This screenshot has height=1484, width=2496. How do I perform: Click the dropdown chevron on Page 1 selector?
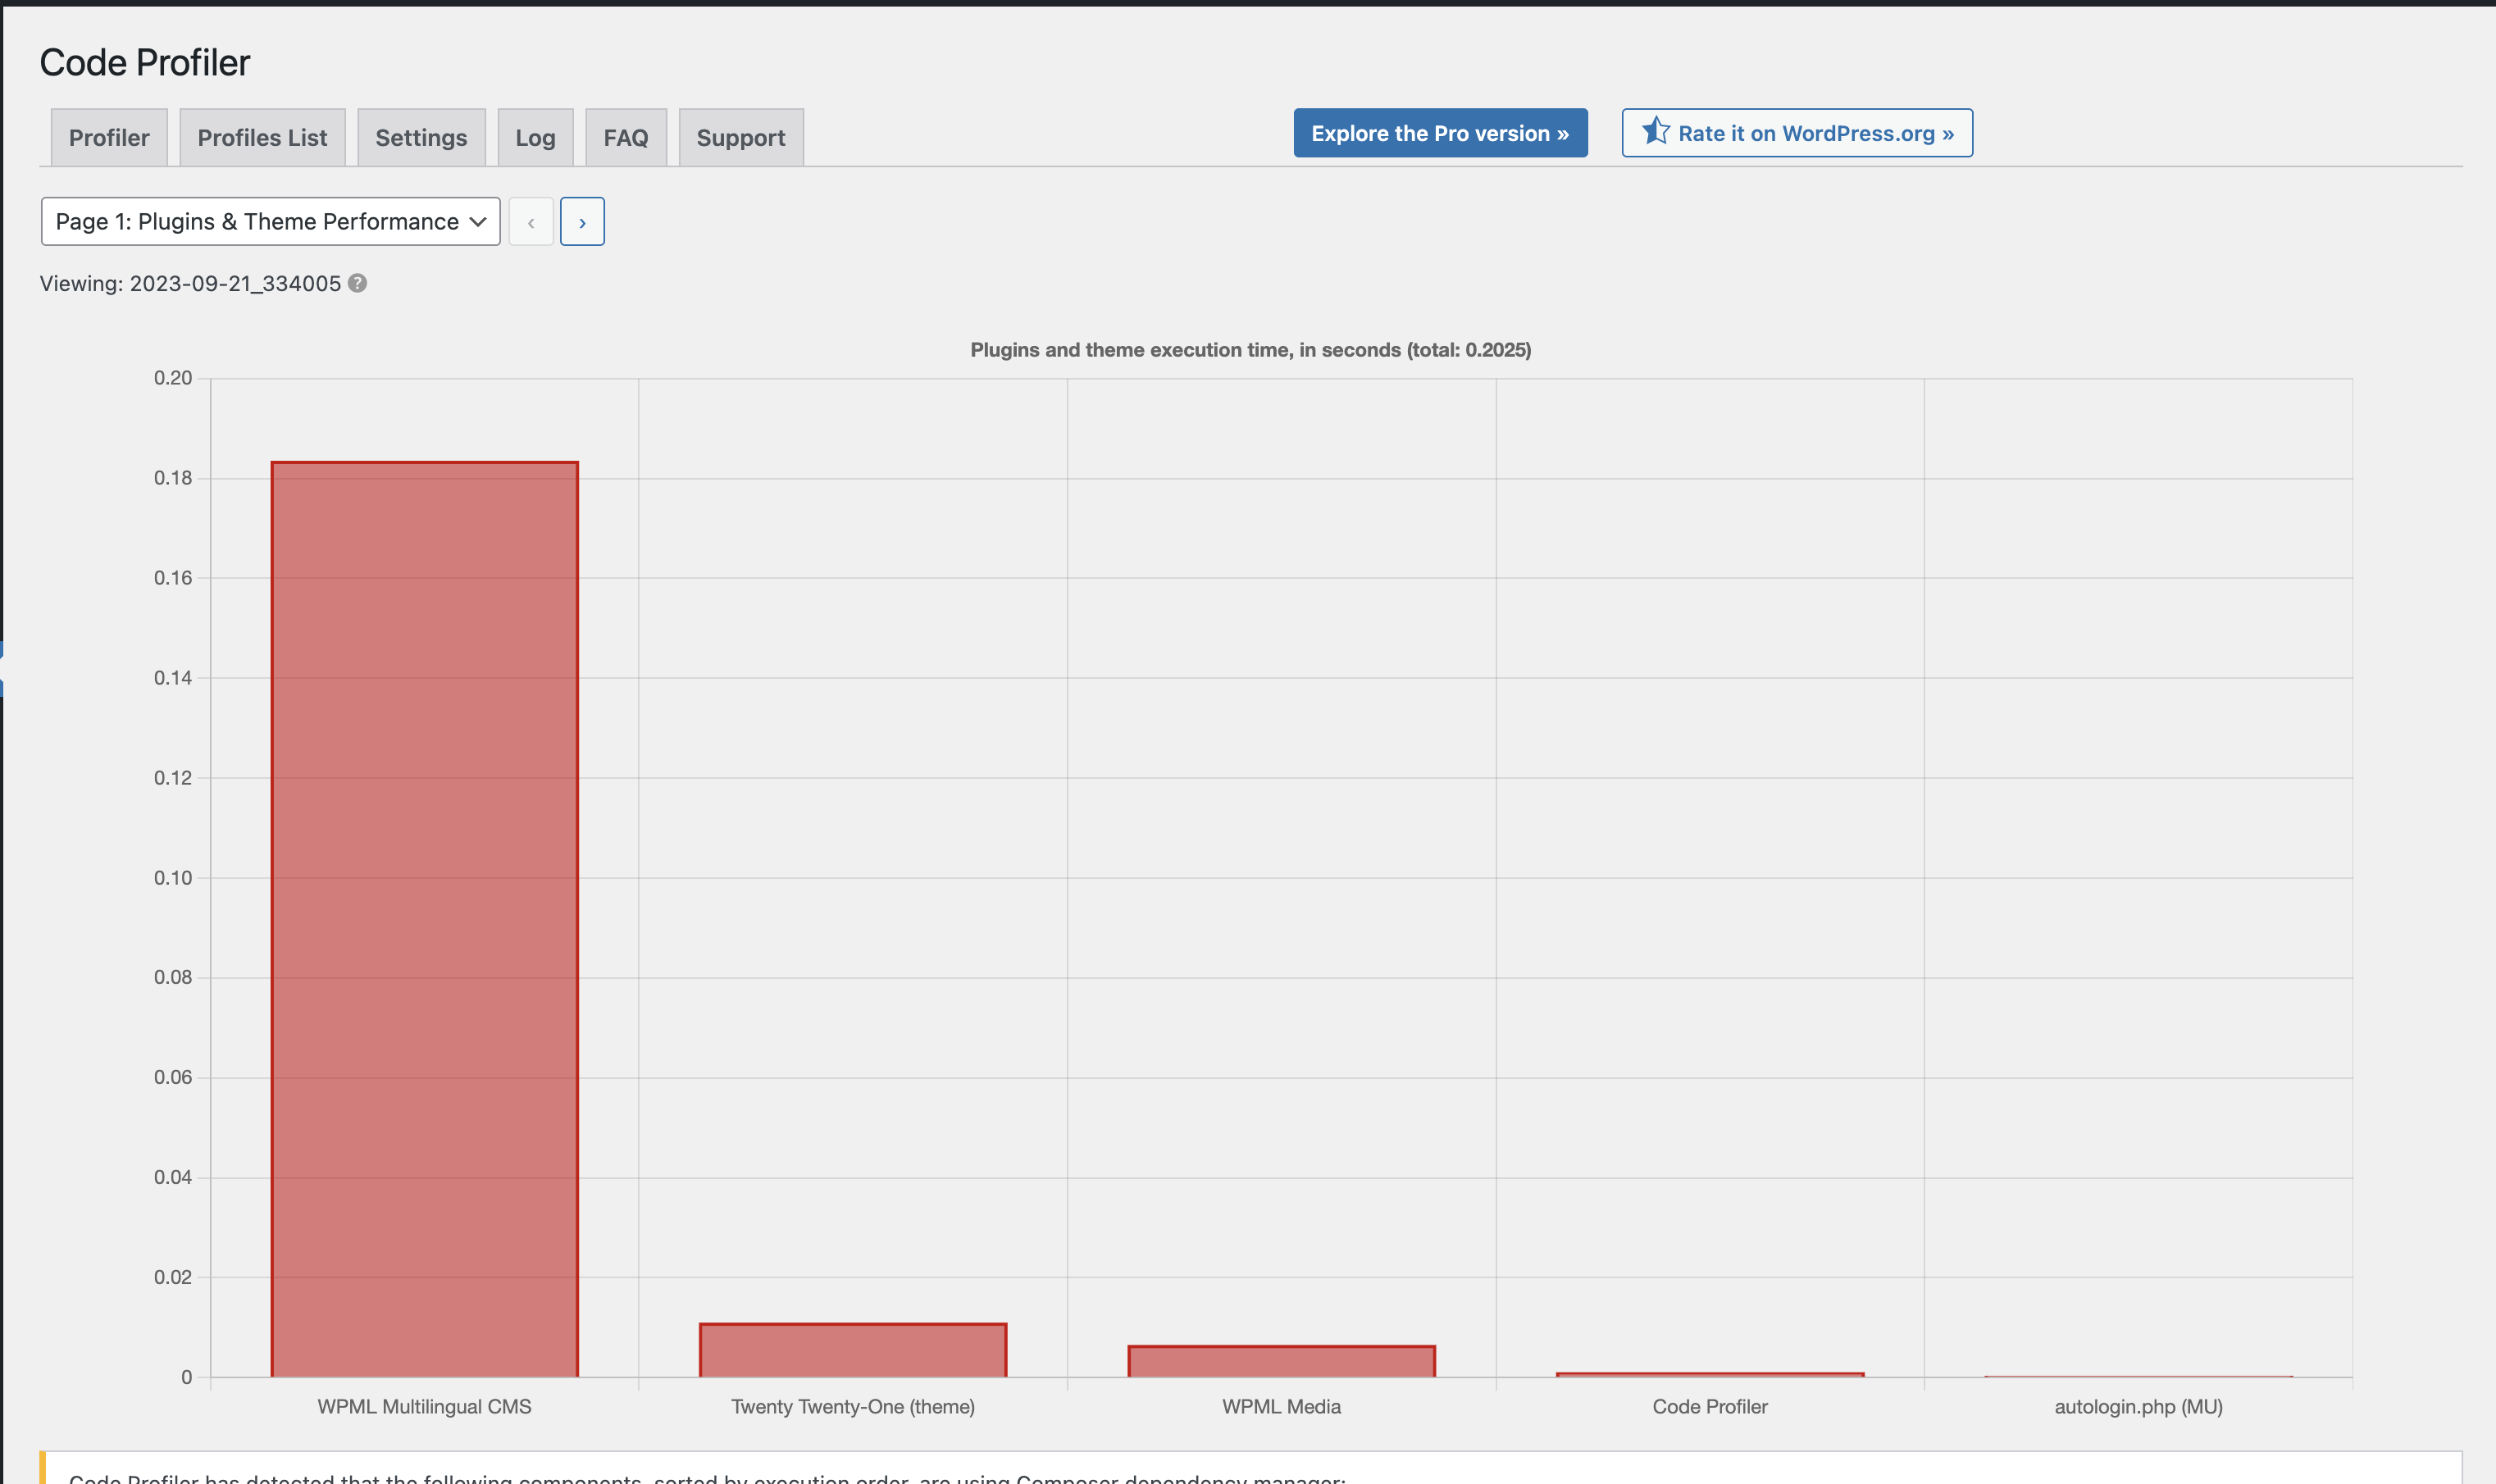tap(478, 221)
